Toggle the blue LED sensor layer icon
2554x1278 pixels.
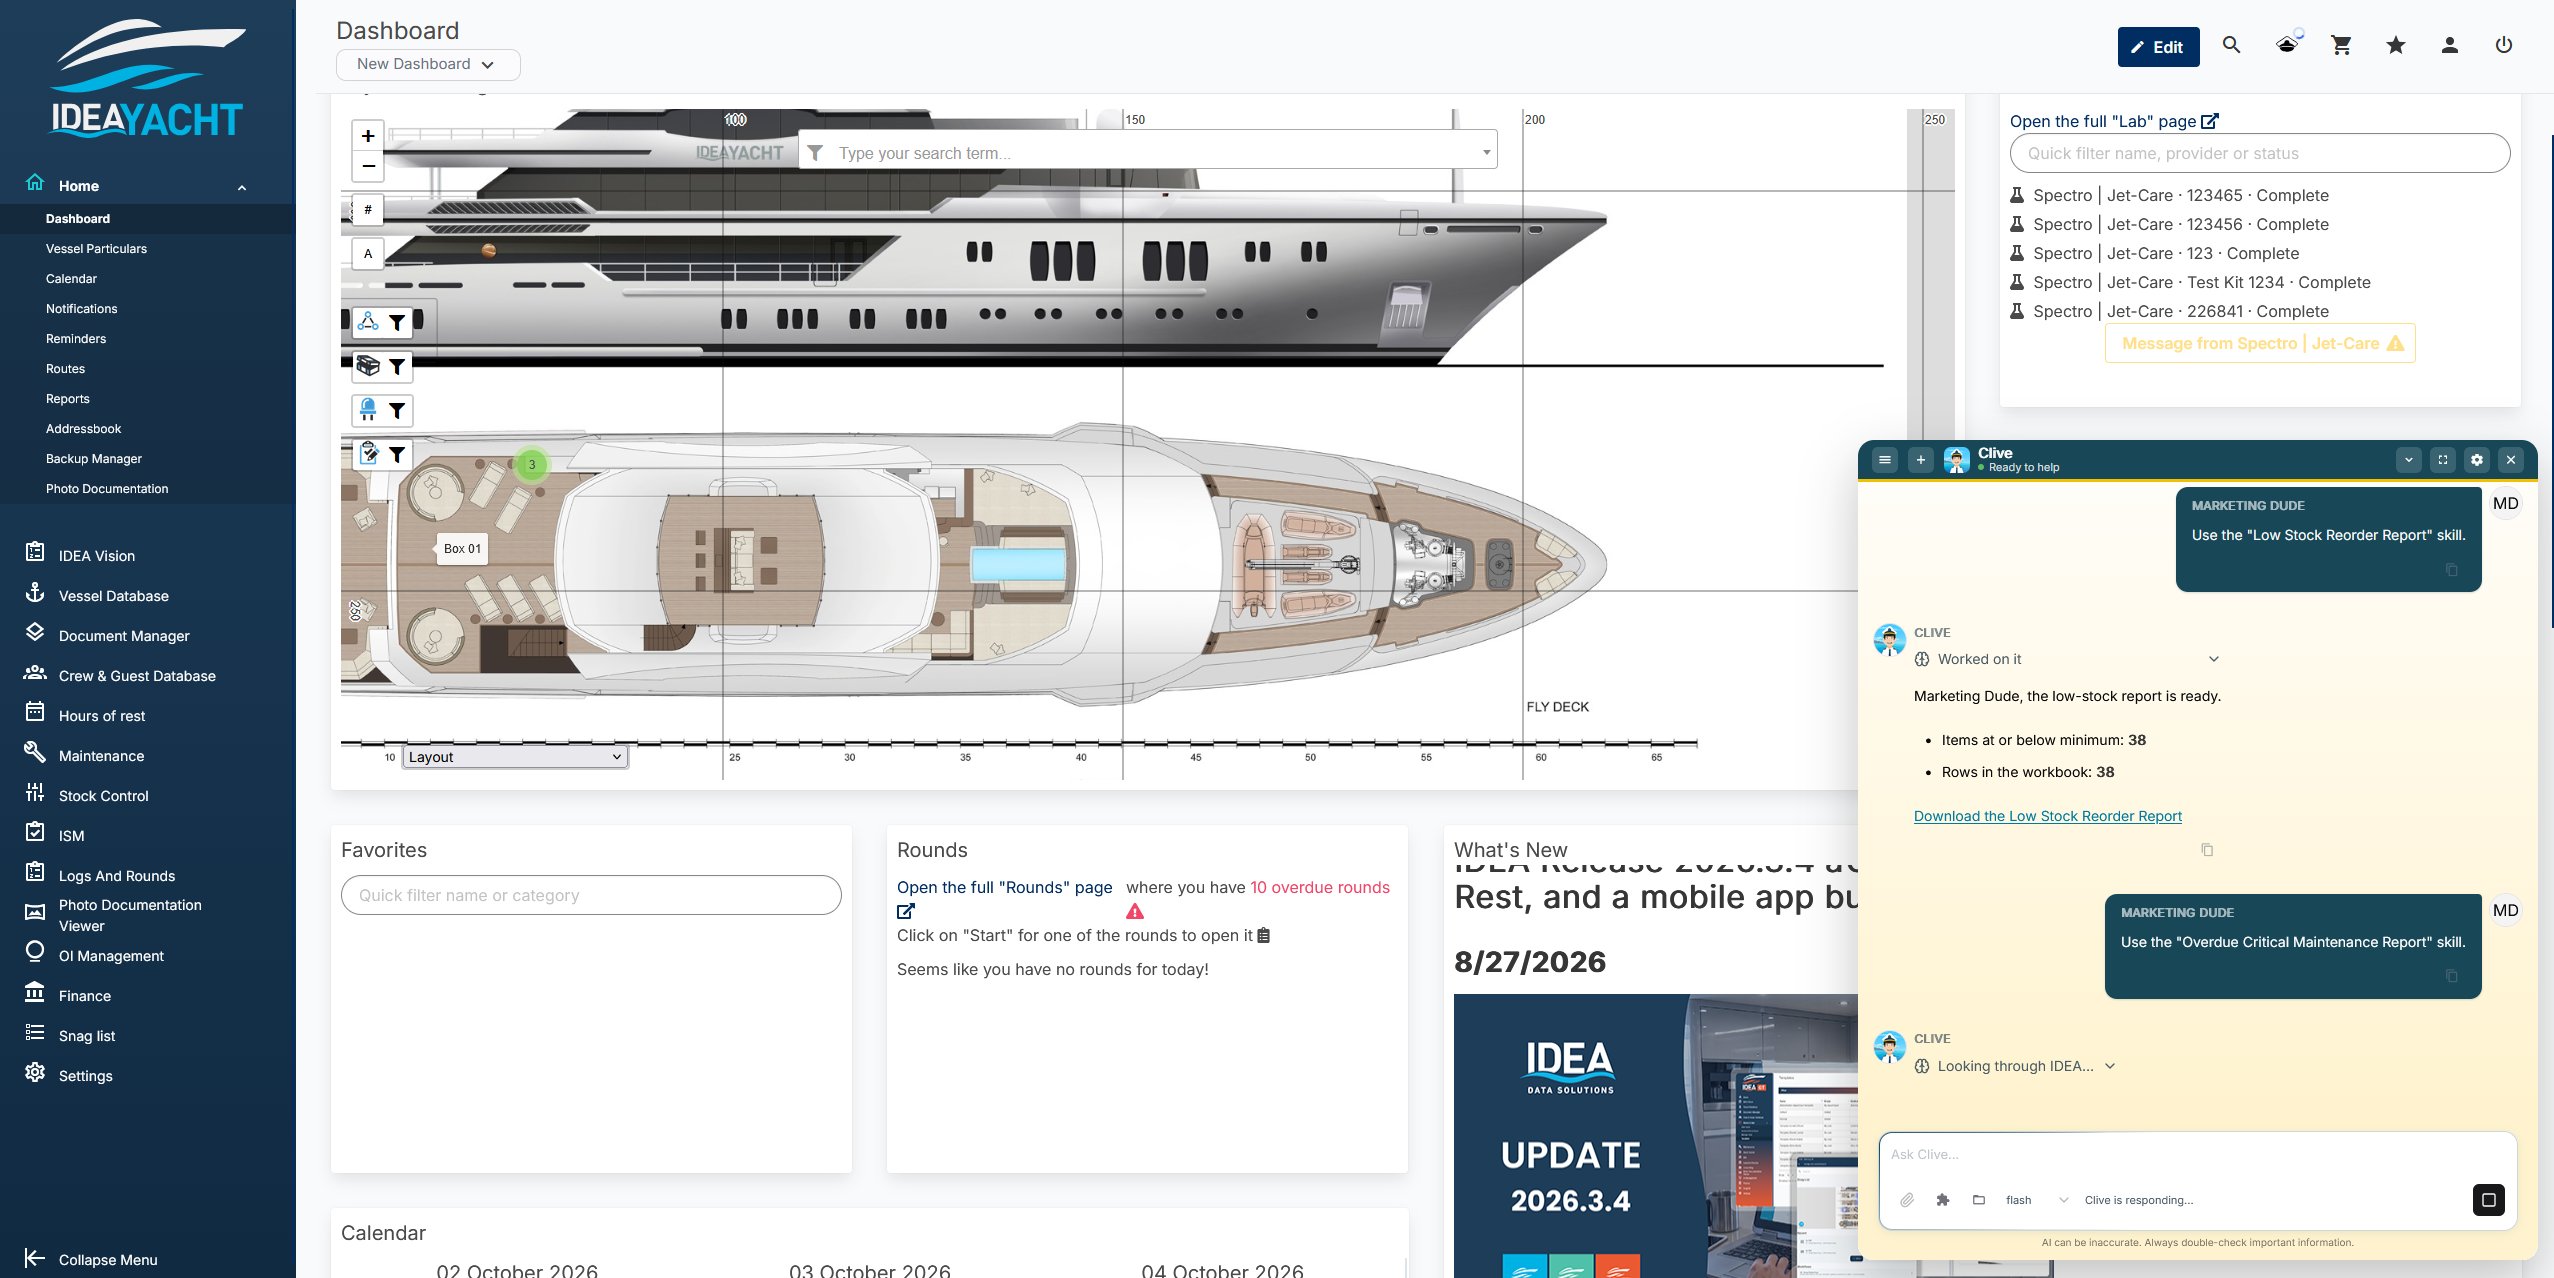coord(368,410)
